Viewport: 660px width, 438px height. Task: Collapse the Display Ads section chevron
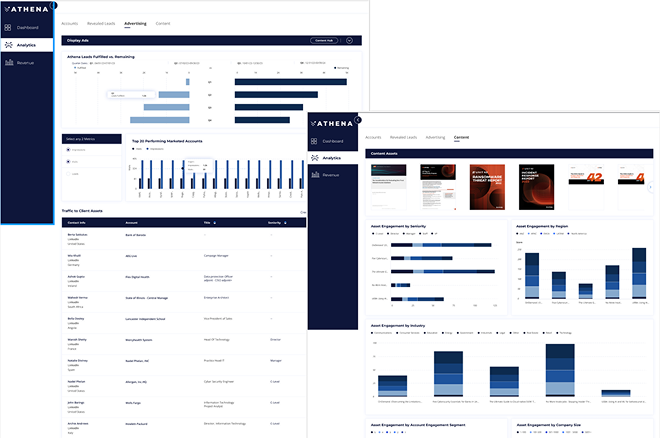click(349, 40)
